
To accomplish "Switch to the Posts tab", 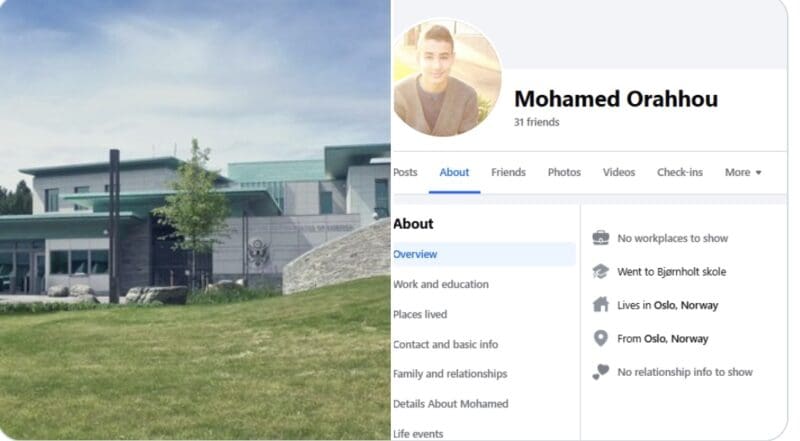I will pos(405,173).
